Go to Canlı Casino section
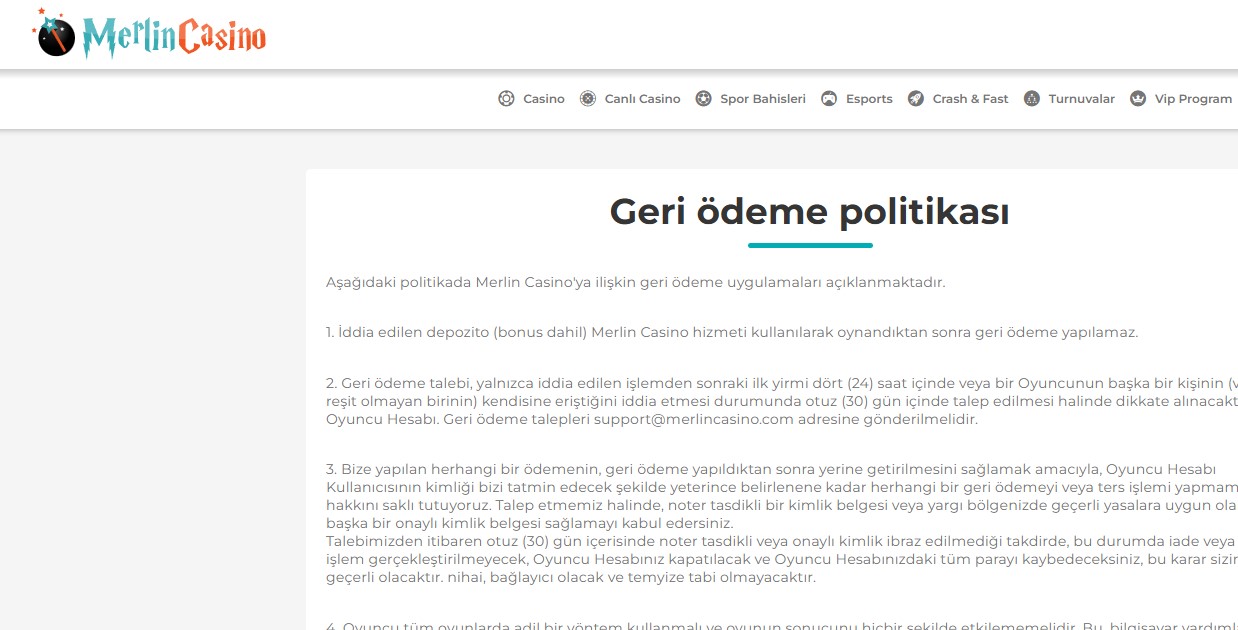 (642, 99)
